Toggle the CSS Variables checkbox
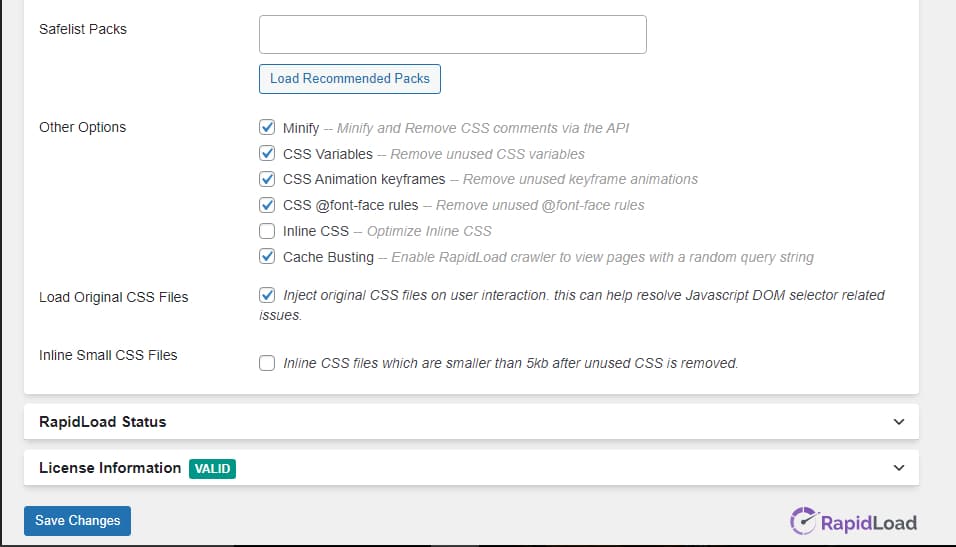This screenshot has height=547, width=956. 266,153
